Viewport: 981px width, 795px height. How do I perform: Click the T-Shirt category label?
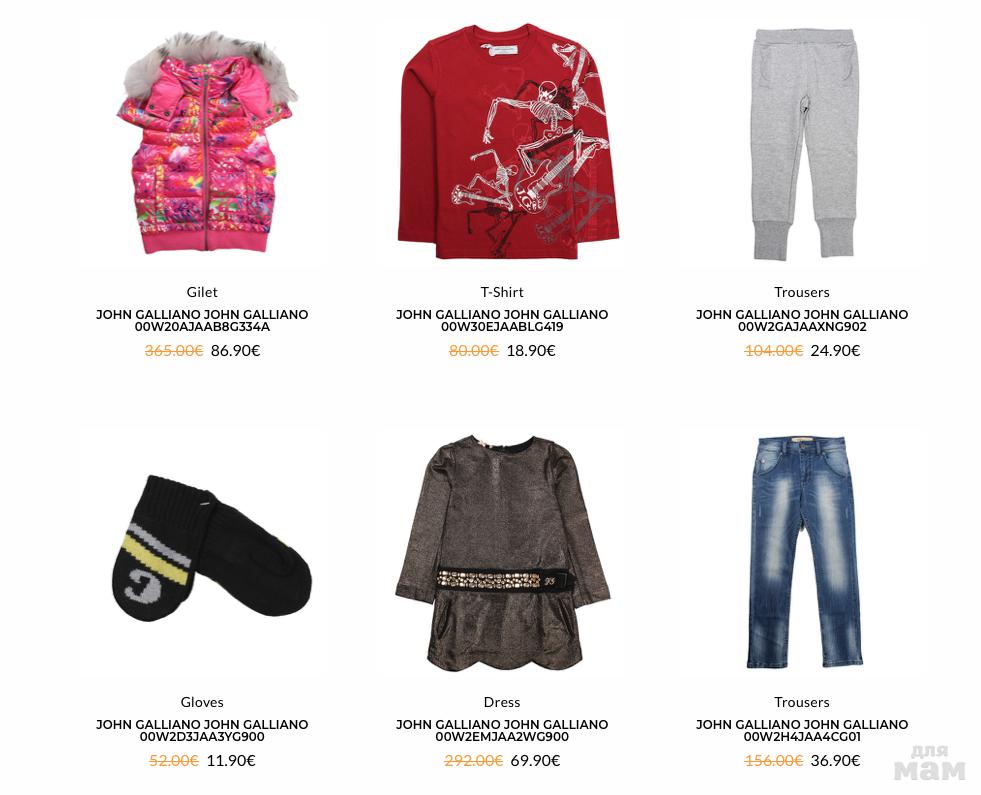[502, 292]
